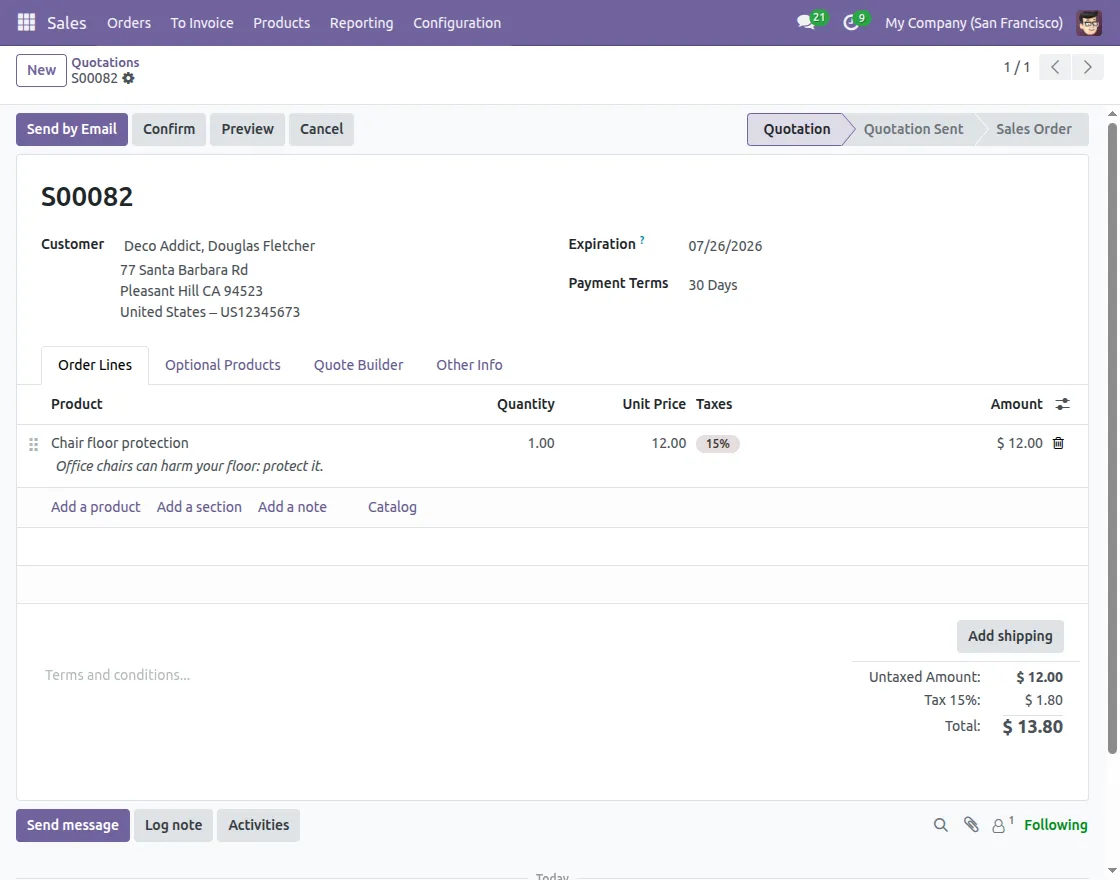This screenshot has height=880, width=1120.
Task: Open the Catalog link
Action: pos(392,507)
